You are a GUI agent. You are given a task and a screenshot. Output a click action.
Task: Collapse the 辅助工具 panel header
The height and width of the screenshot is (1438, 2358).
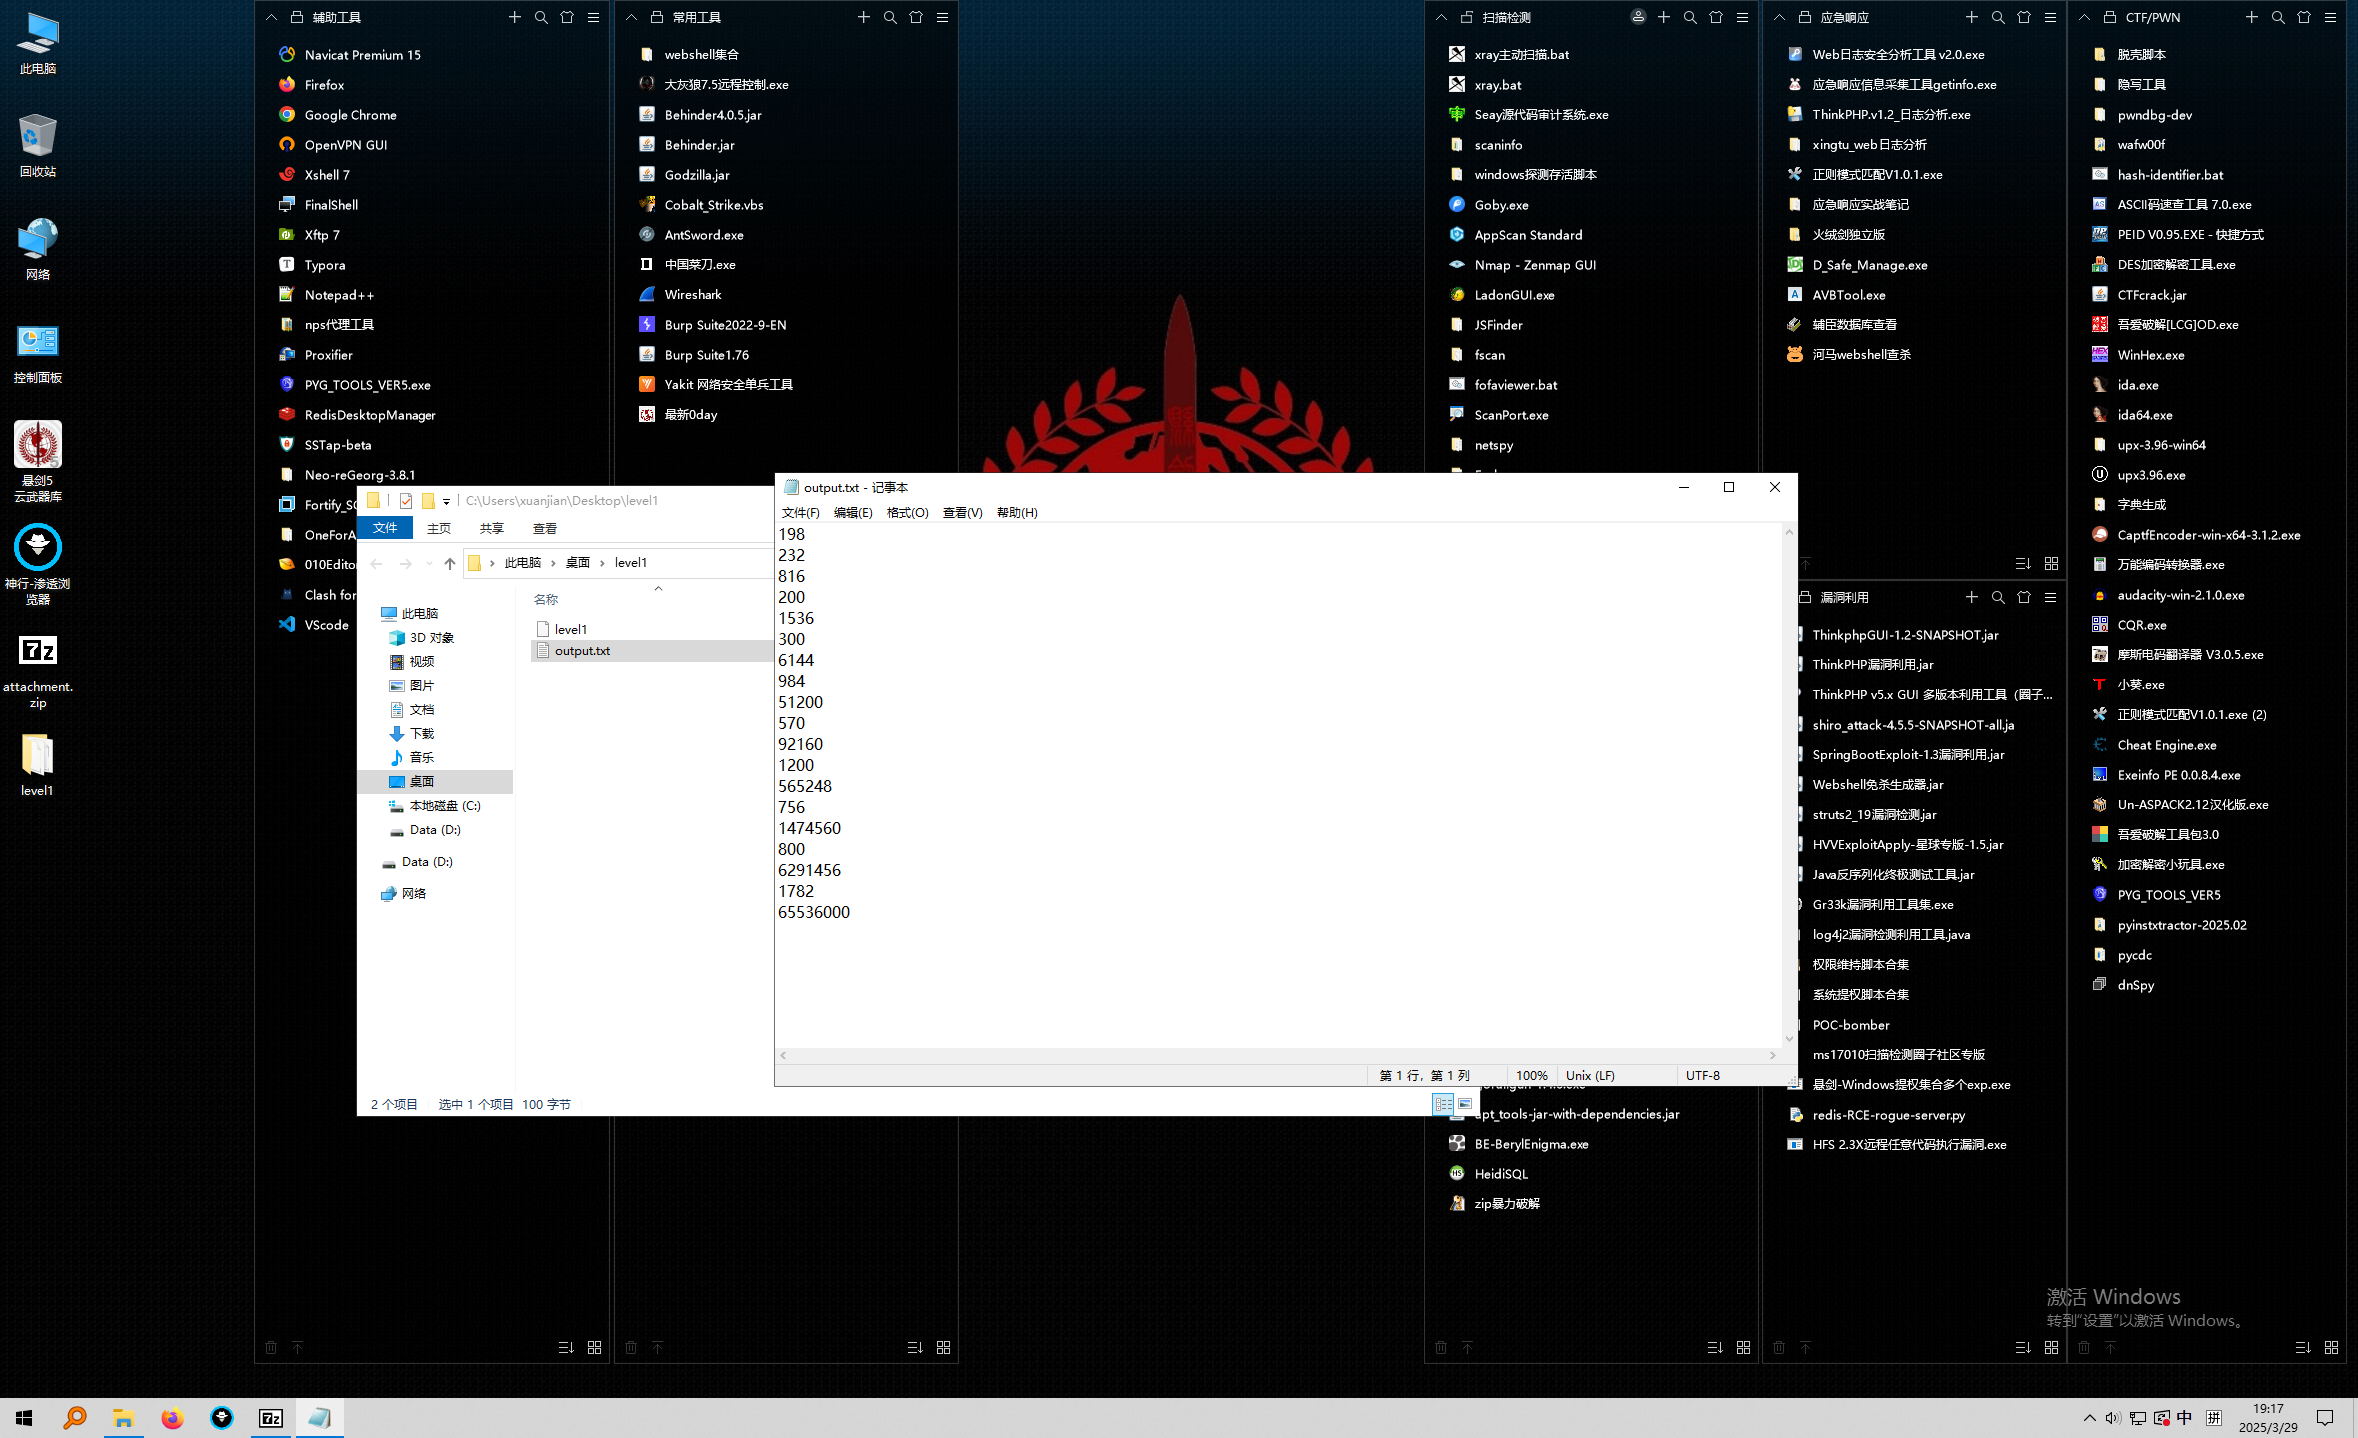[271, 17]
